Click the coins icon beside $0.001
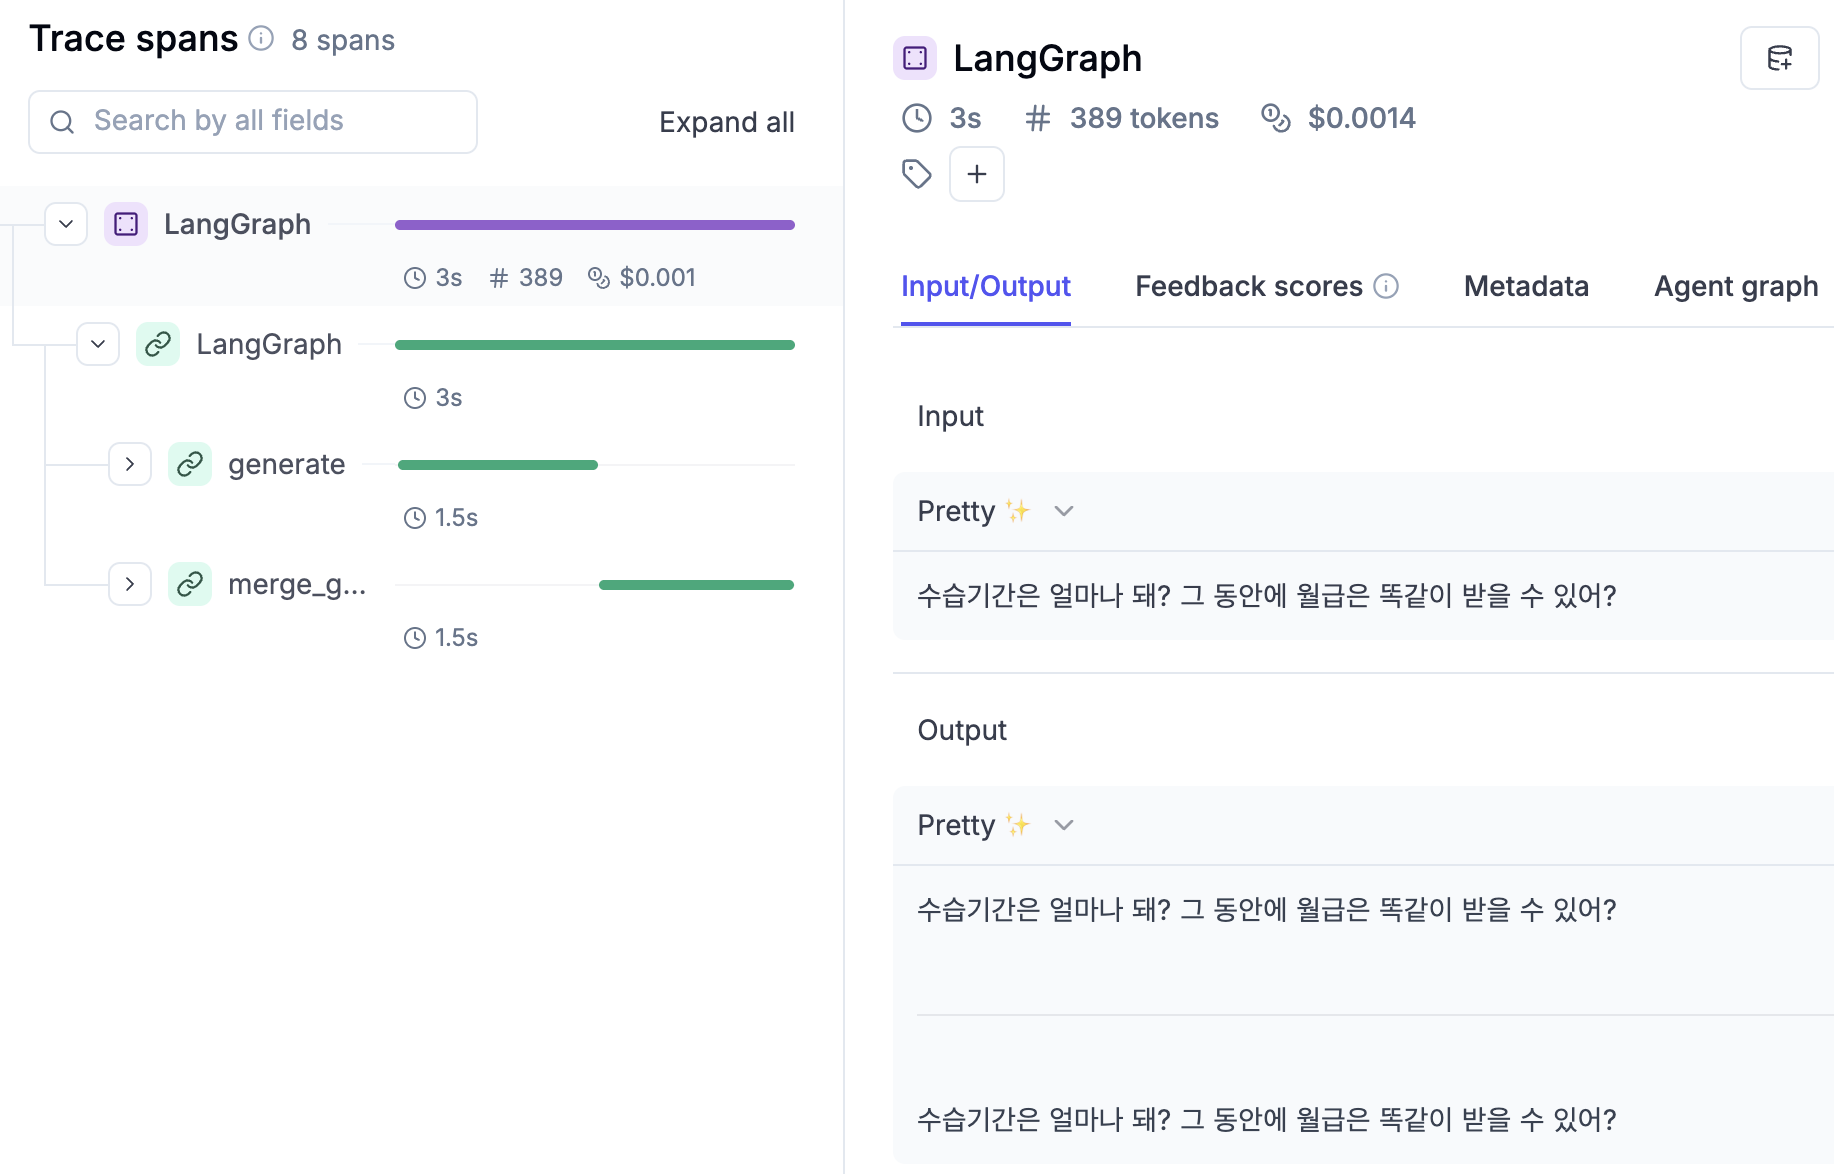The image size is (1834, 1174). click(599, 278)
